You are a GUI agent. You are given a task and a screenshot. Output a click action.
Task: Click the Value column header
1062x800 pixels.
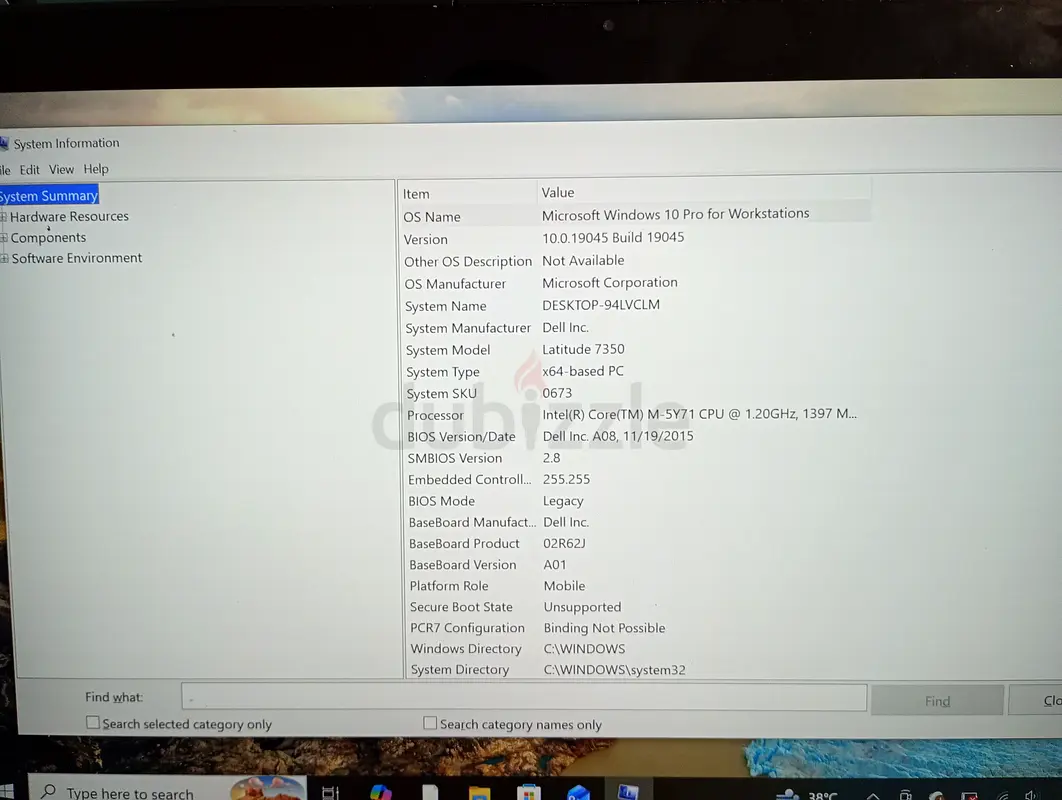pos(703,192)
